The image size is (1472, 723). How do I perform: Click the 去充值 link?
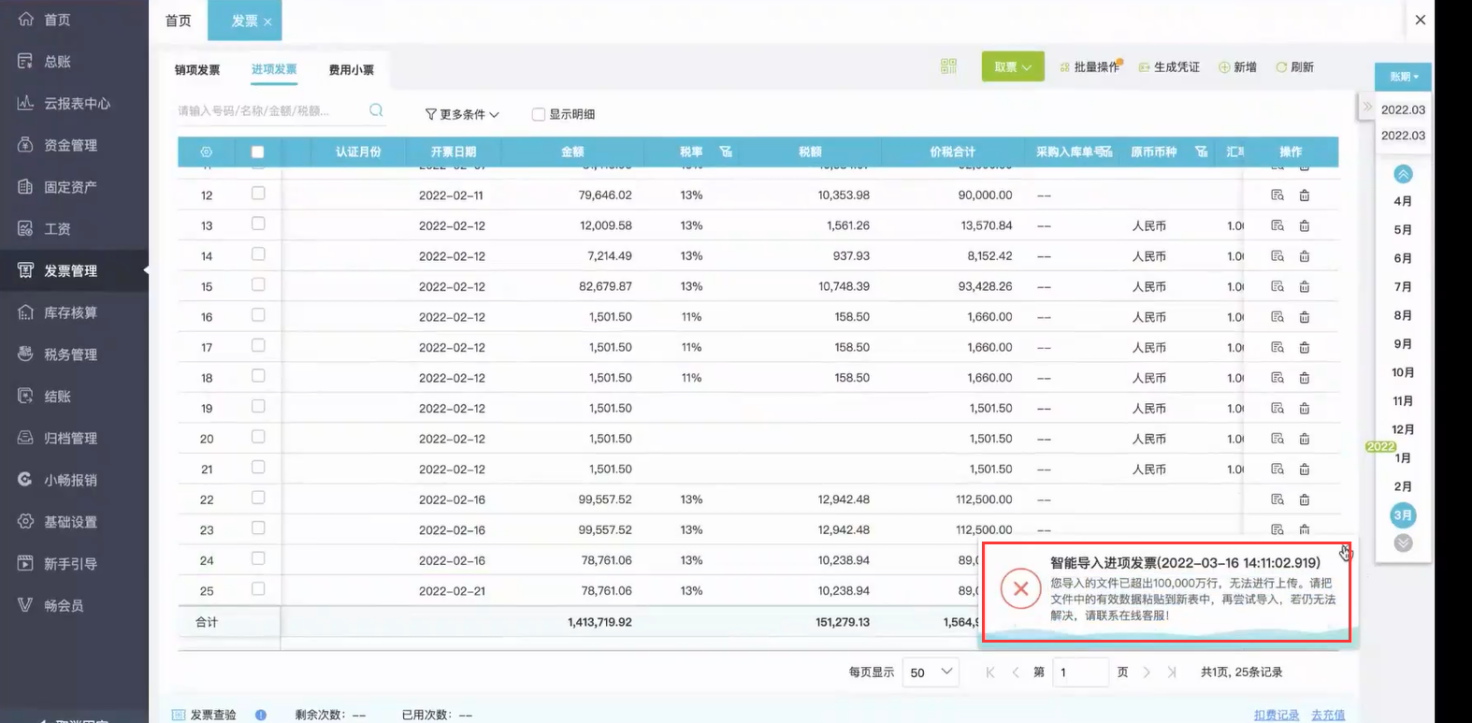[x=1327, y=715]
